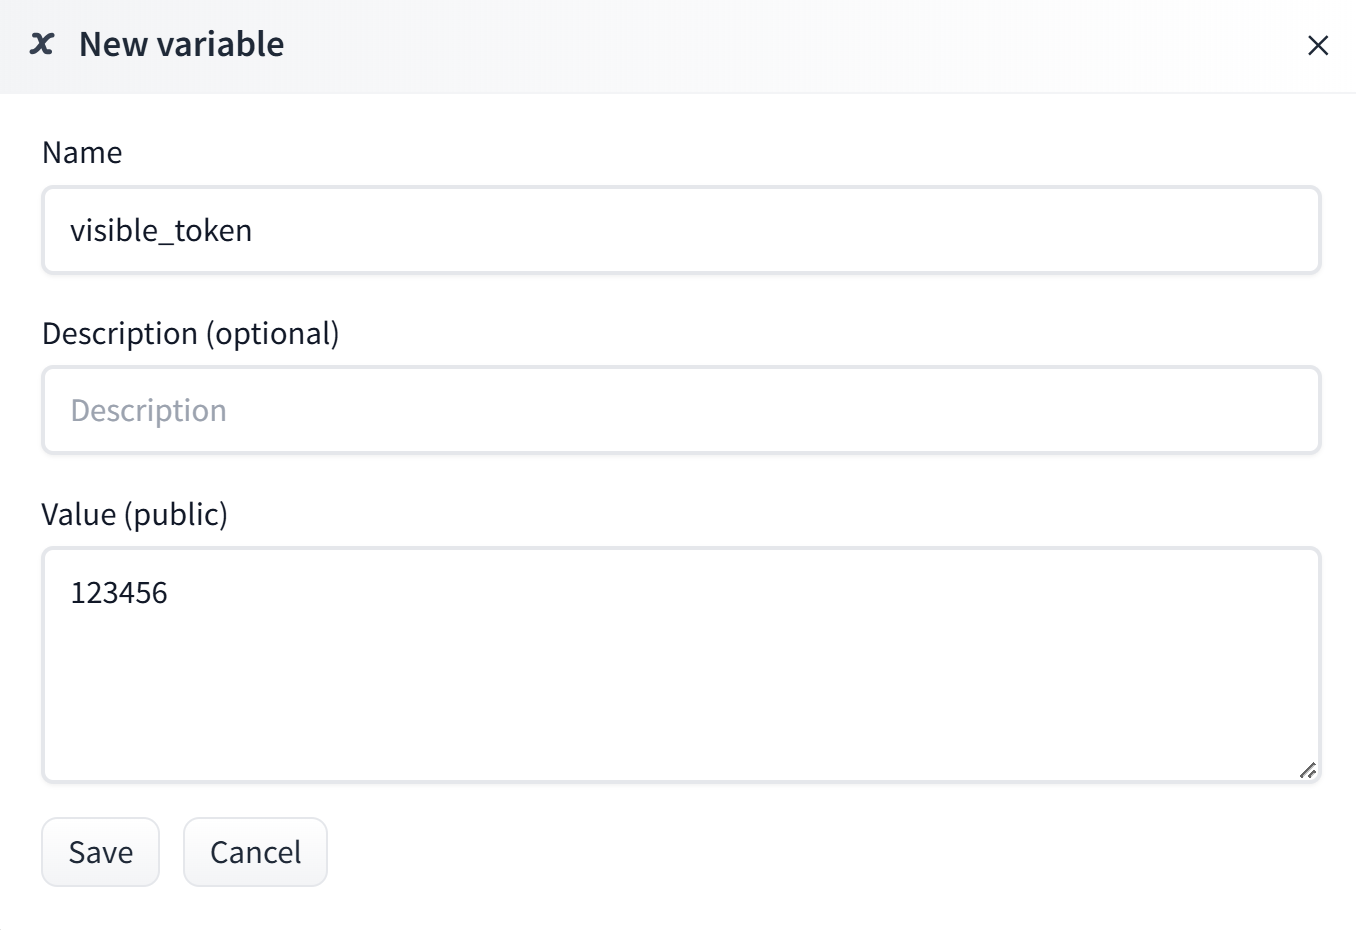Viewport: 1356px width, 930px height.
Task: Focus the Name input field
Action: tap(680, 230)
